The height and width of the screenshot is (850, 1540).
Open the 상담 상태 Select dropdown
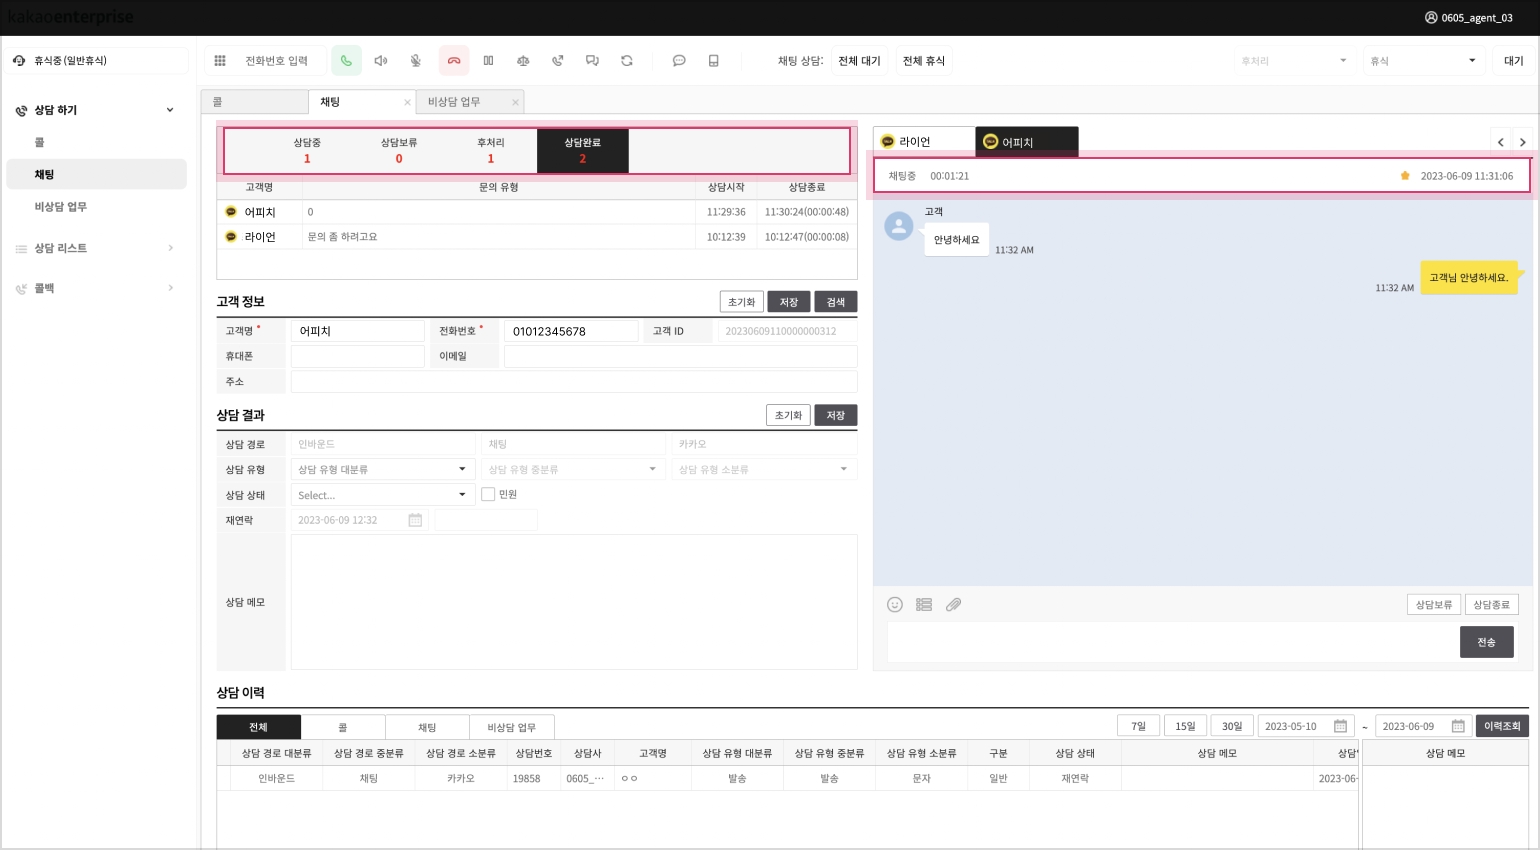[x=381, y=495]
